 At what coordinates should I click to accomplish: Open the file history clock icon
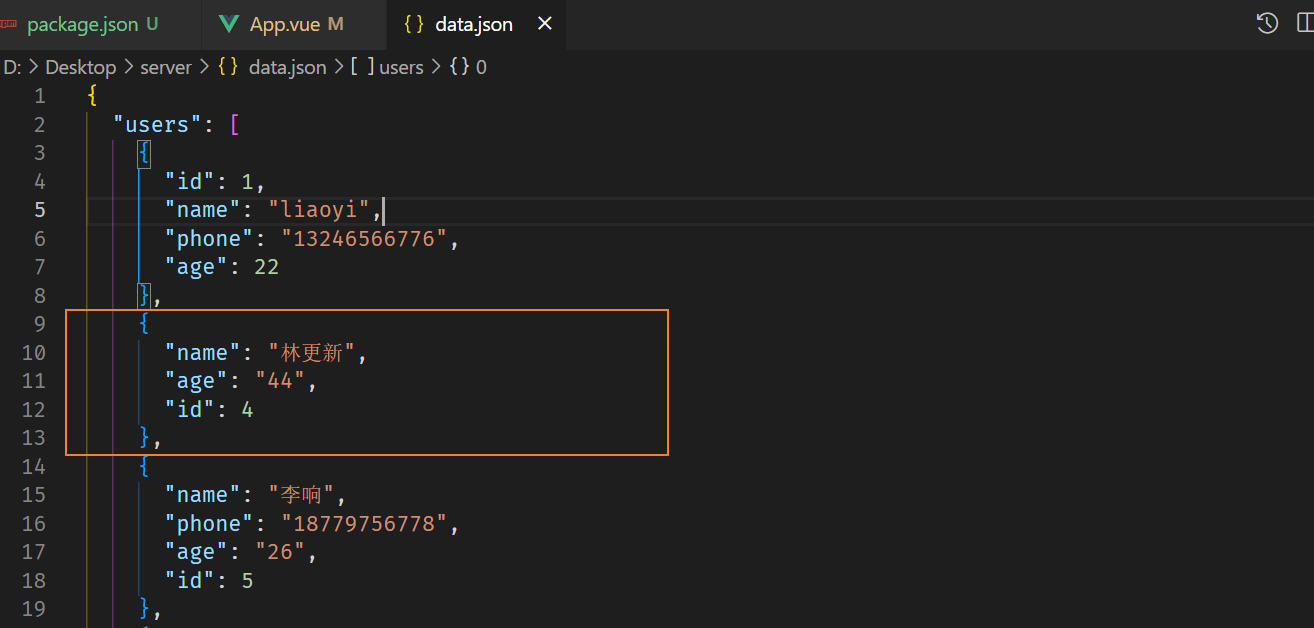[1267, 24]
